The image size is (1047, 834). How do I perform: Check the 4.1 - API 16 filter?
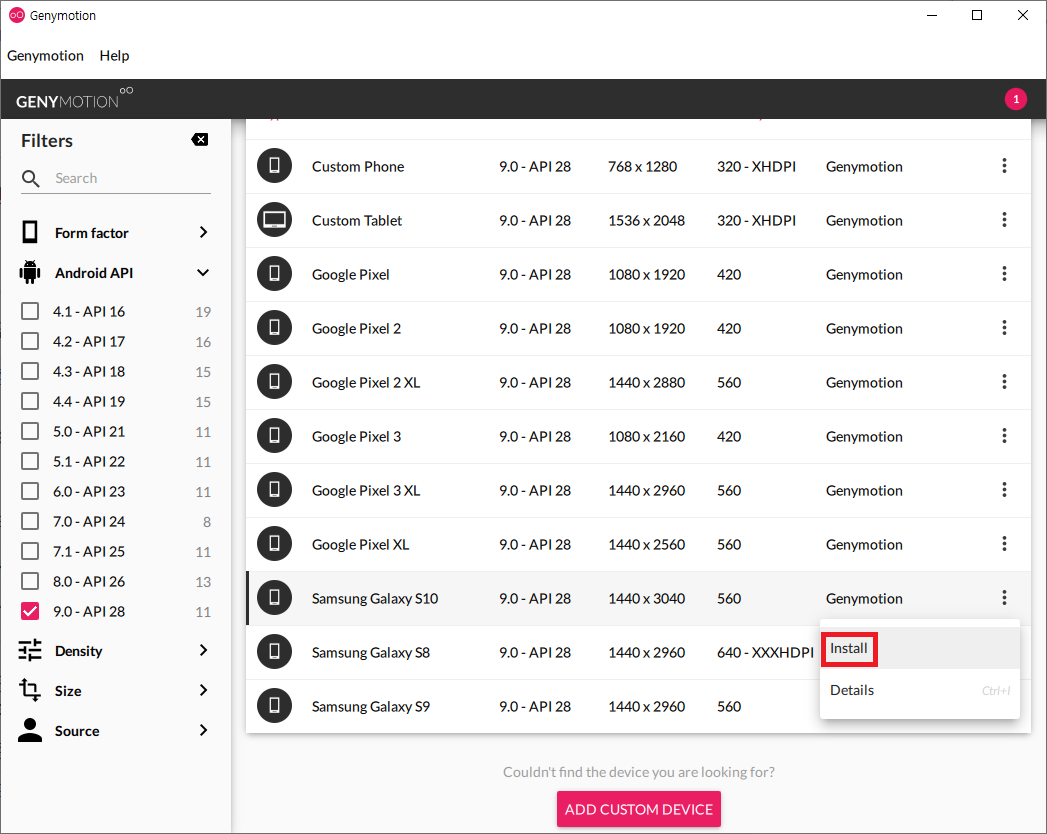point(30,311)
